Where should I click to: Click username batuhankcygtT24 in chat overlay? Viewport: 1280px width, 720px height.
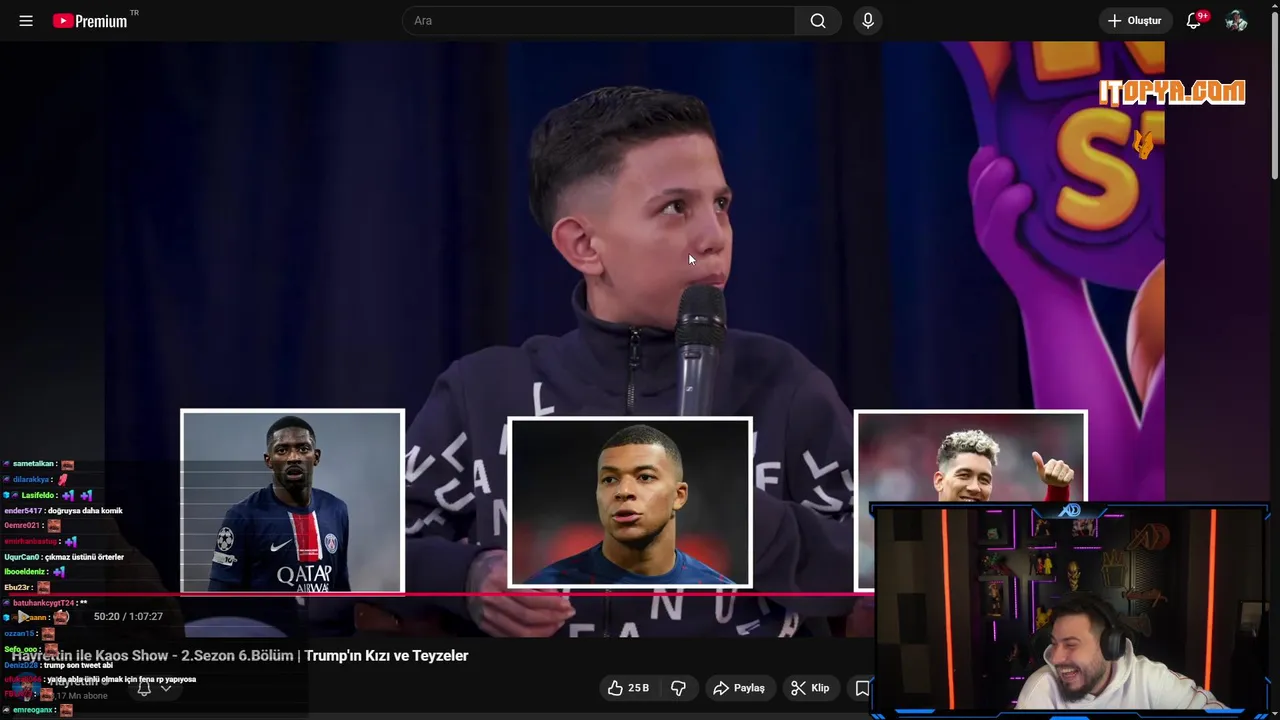click(x=43, y=603)
